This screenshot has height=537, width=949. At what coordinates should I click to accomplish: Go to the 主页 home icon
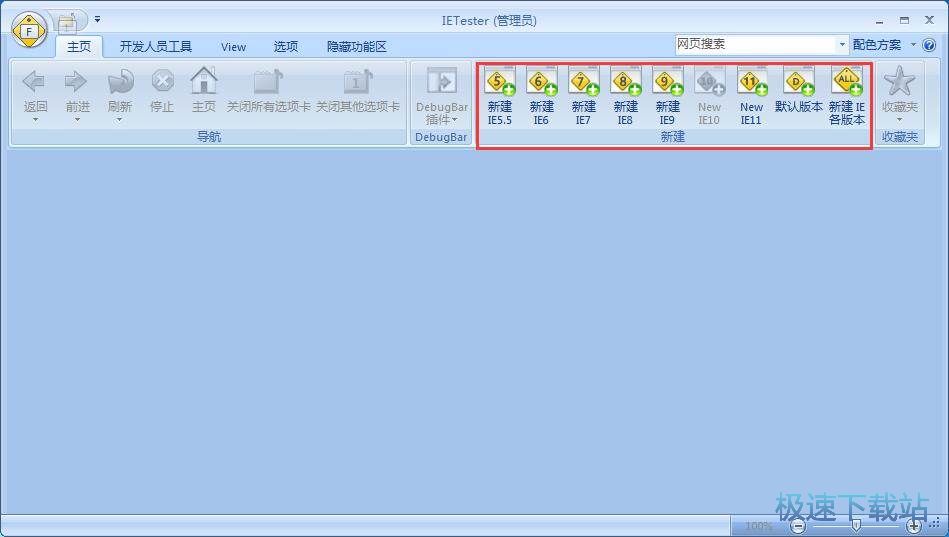(203, 81)
